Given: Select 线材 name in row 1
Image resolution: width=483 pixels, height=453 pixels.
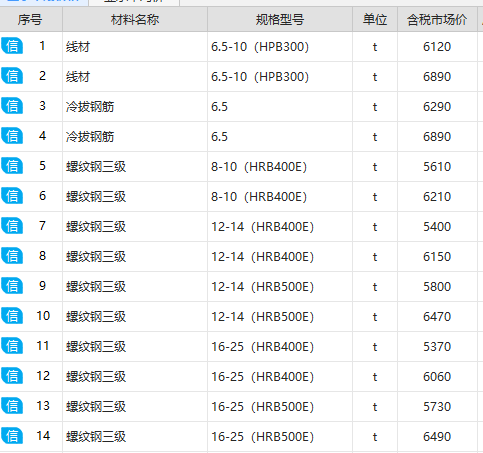Looking at the screenshot, I should (x=78, y=47).
